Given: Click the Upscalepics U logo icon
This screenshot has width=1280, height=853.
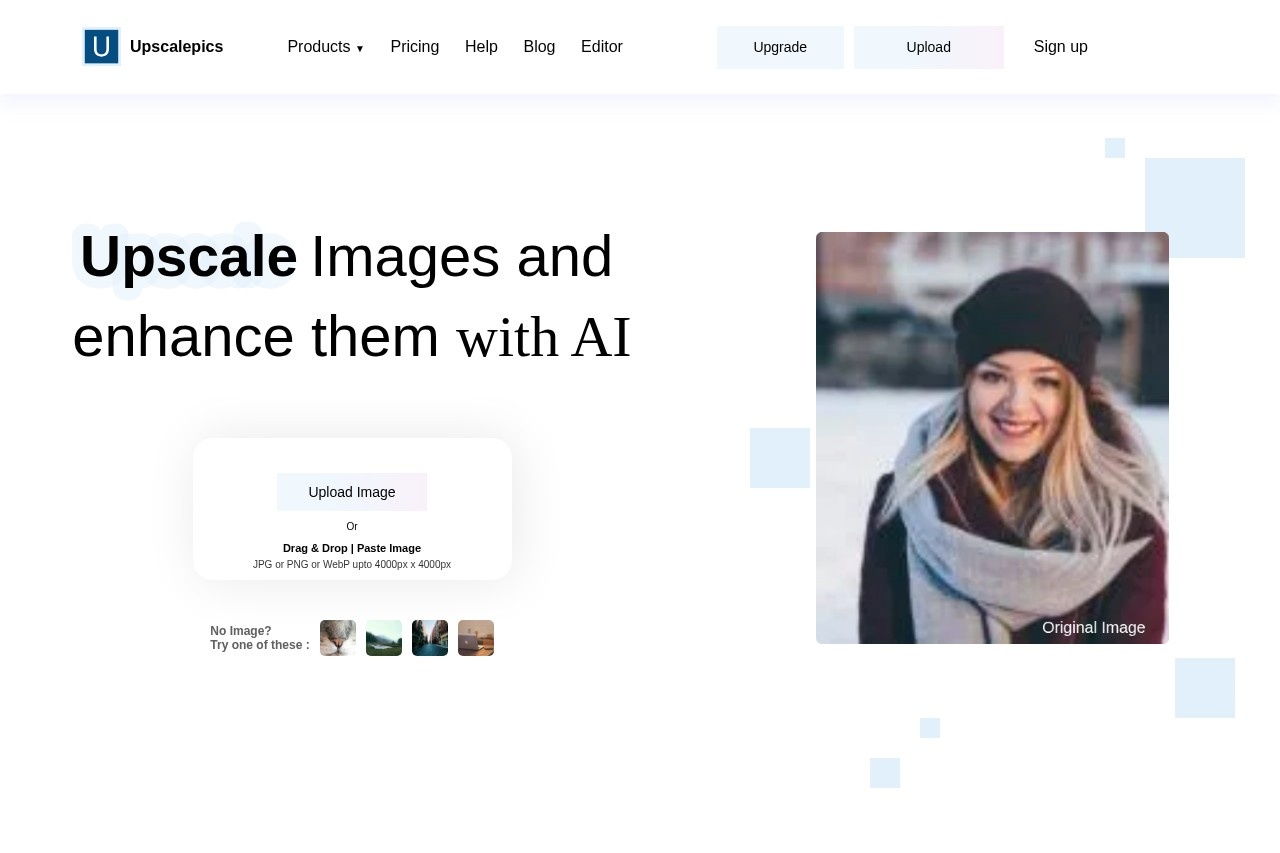Looking at the screenshot, I should (x=101, y=47).
